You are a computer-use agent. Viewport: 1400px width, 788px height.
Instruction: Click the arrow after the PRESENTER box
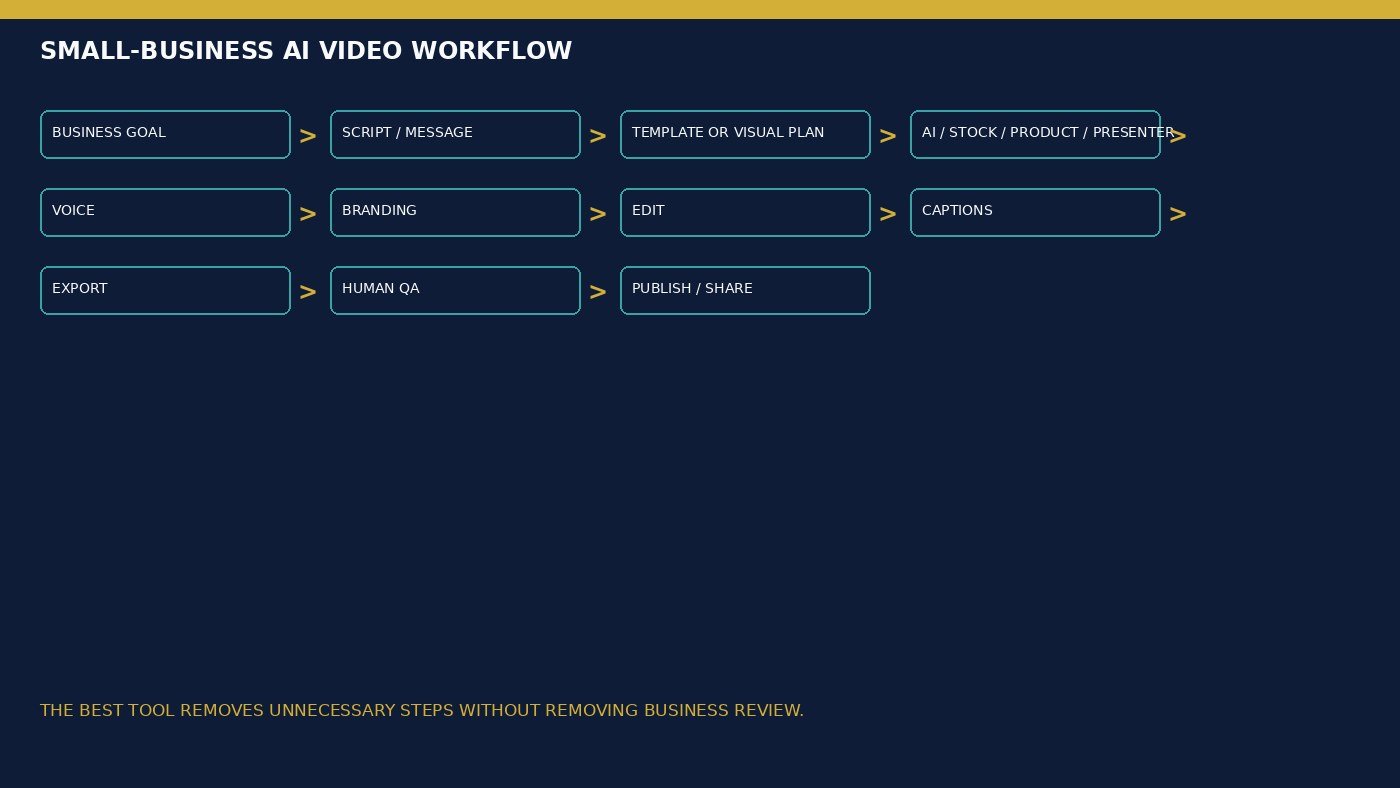1178,136
